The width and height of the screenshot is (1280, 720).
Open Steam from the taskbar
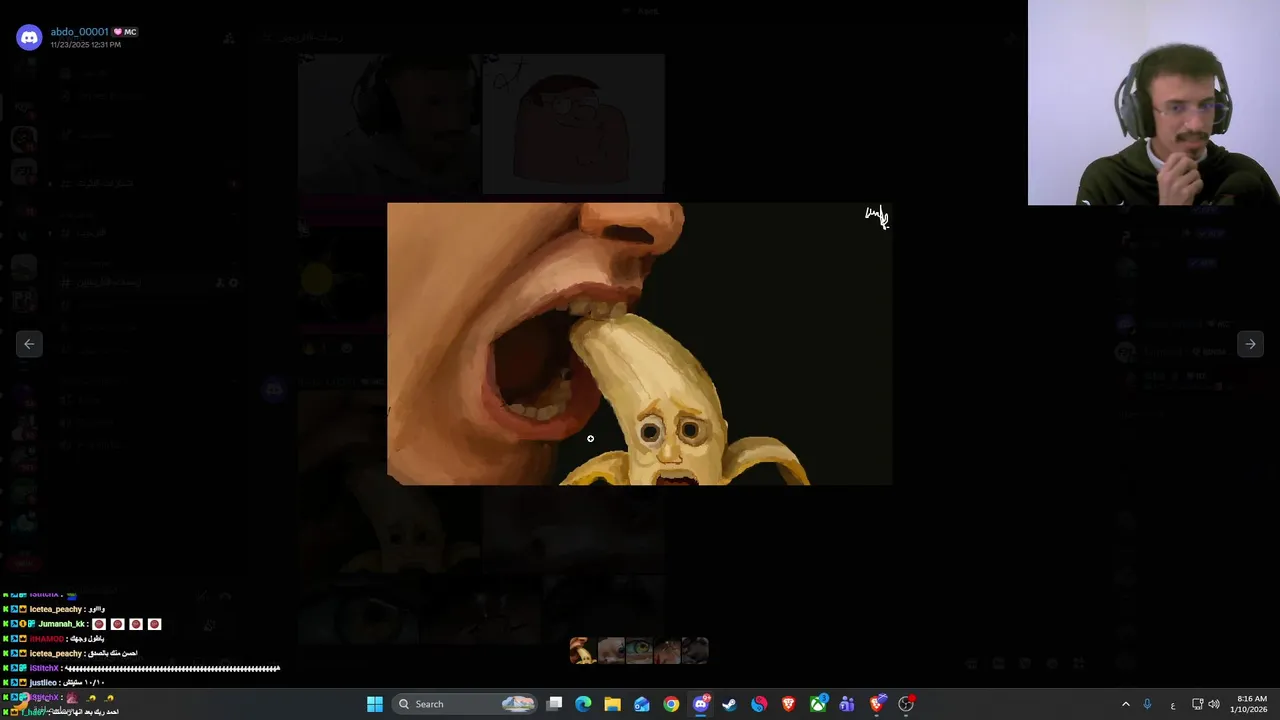(x=730, y=704)
